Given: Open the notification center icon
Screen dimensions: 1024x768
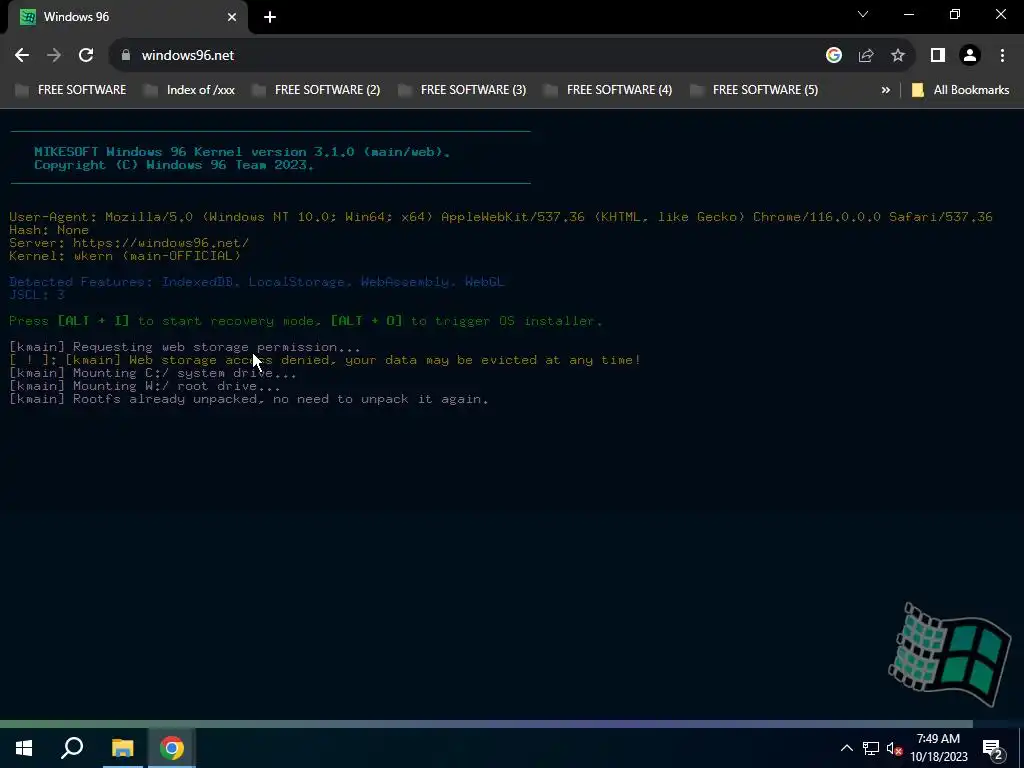Looking at the screenshot, I should pyautogui.click(x=993, y=748).
